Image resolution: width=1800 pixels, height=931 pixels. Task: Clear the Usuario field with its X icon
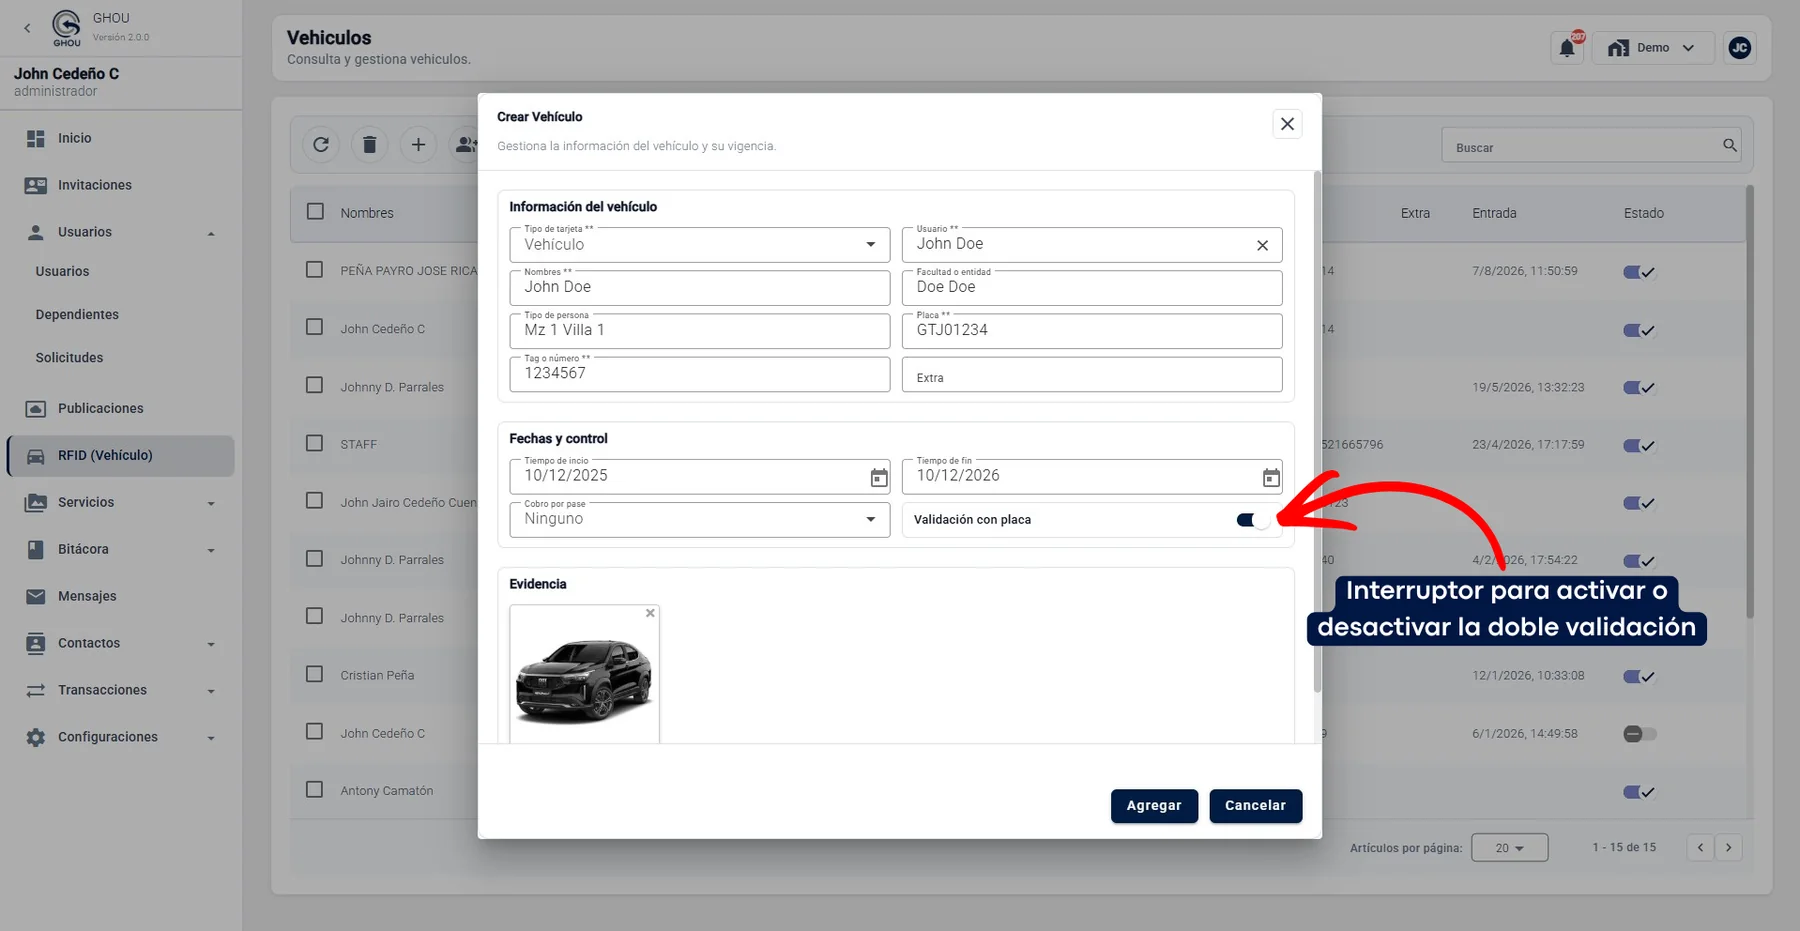click(x=1262, y=245)
